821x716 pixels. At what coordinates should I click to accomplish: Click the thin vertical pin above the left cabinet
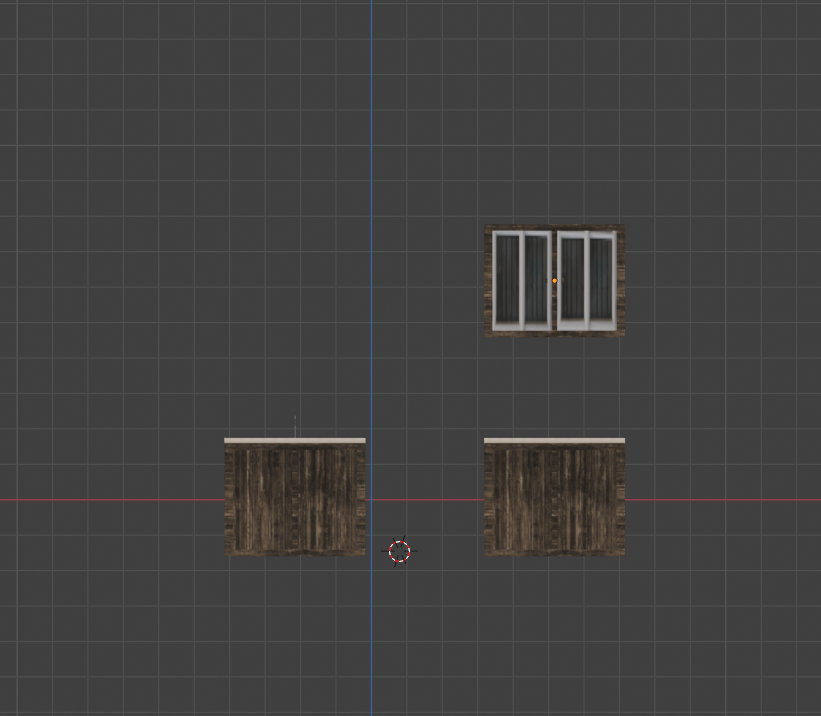pos(295,427)
